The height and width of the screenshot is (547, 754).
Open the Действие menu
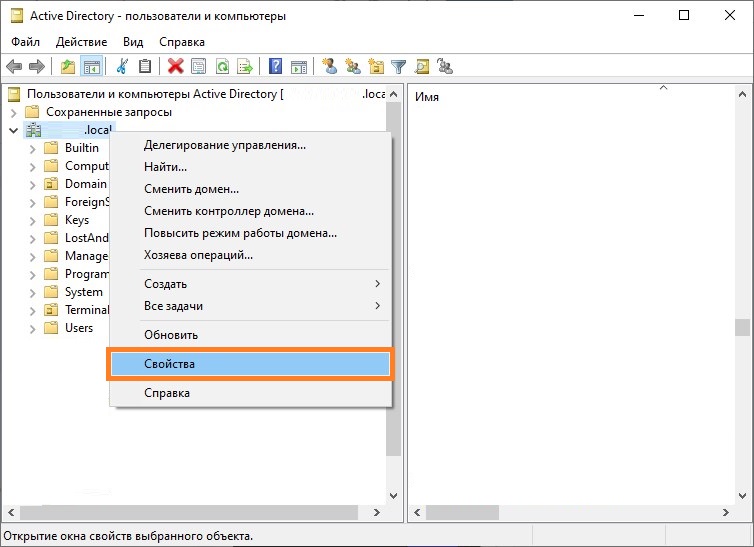(x=81, y=42)
